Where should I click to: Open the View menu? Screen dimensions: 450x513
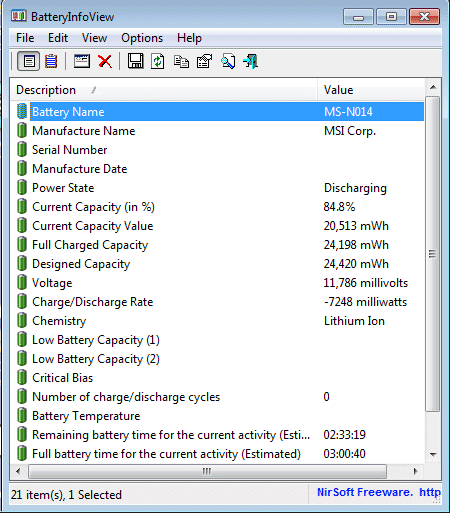[x=94, y=38]
